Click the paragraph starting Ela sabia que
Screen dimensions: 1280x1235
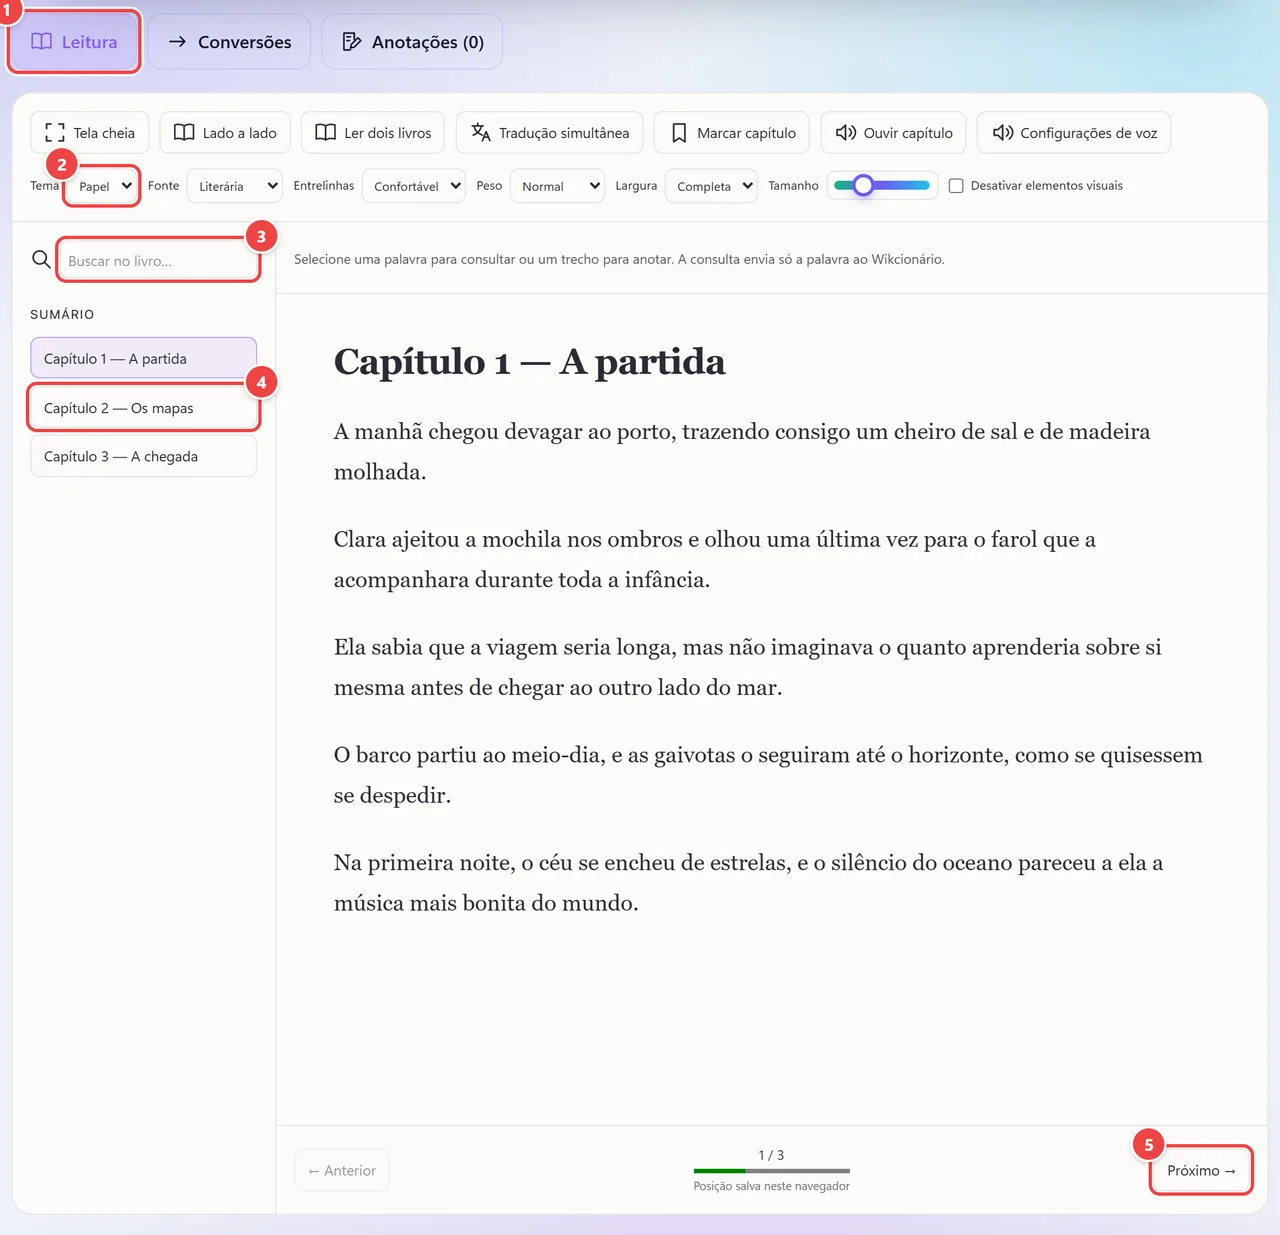(748, 667)
